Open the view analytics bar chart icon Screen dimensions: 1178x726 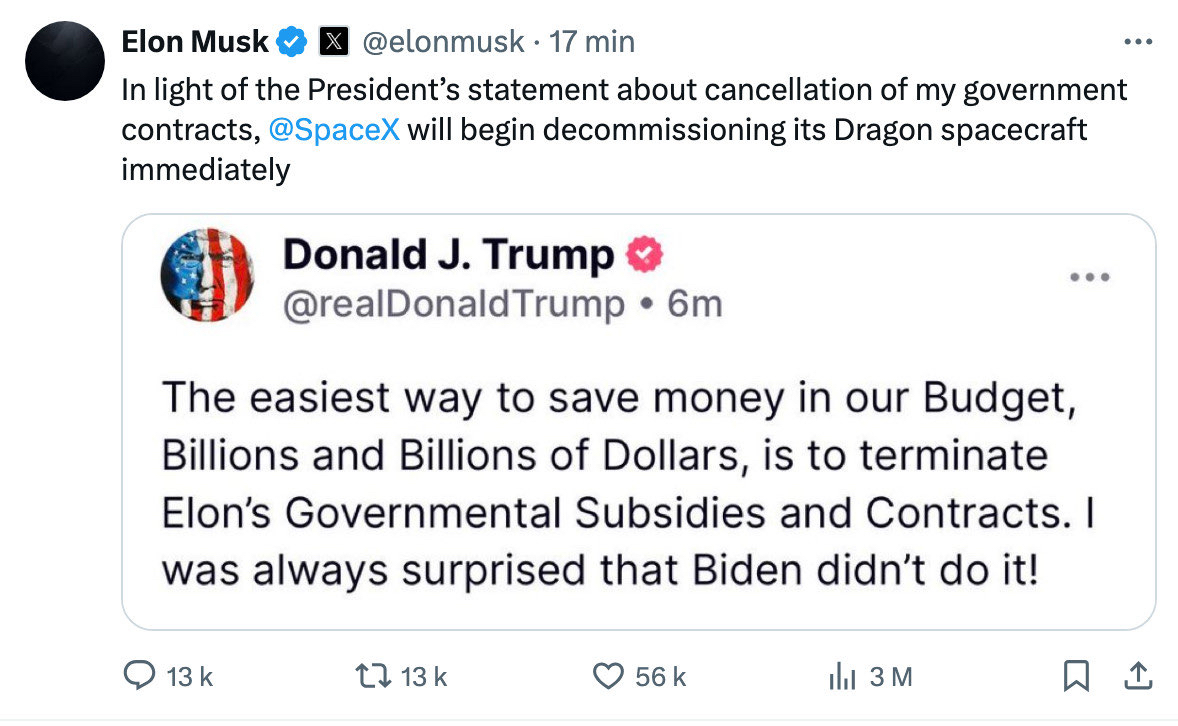pos(843,677)
